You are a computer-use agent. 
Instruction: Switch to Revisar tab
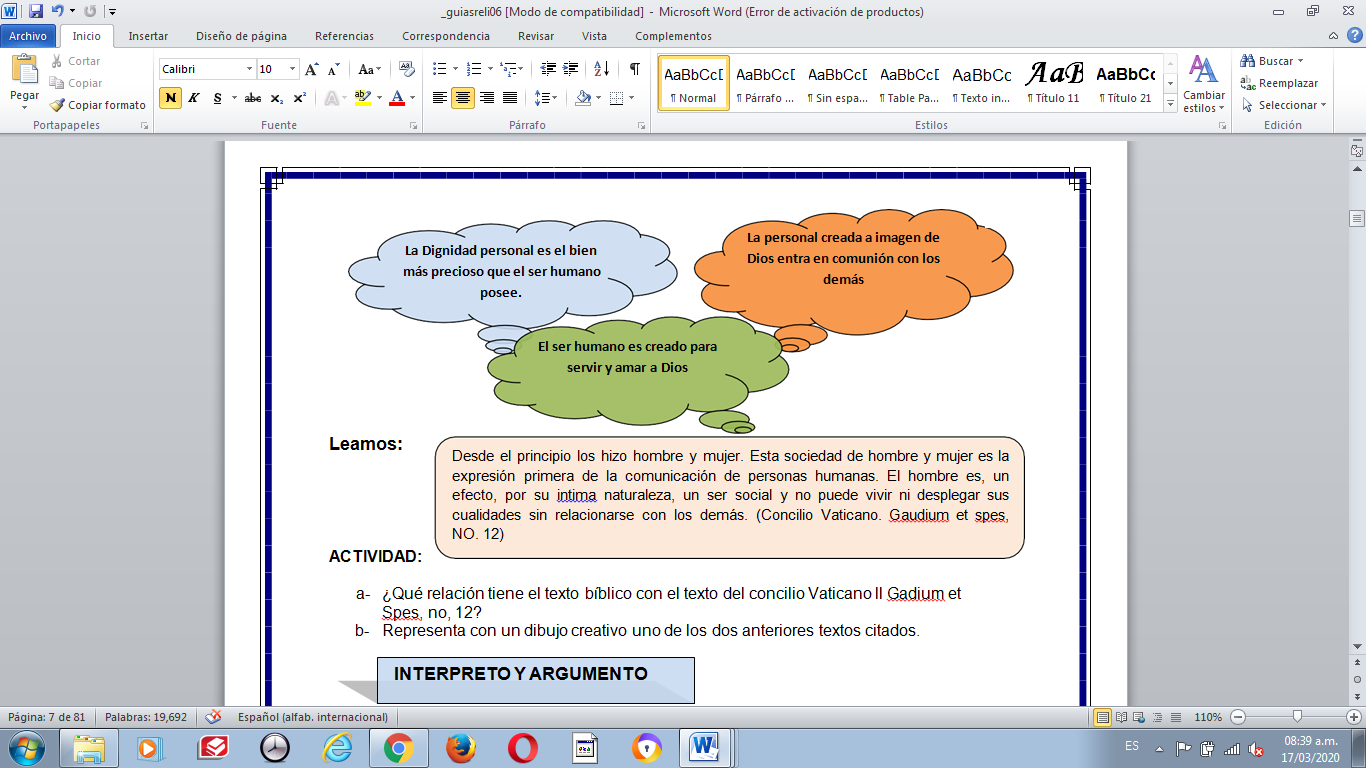[x=536, y=36]
